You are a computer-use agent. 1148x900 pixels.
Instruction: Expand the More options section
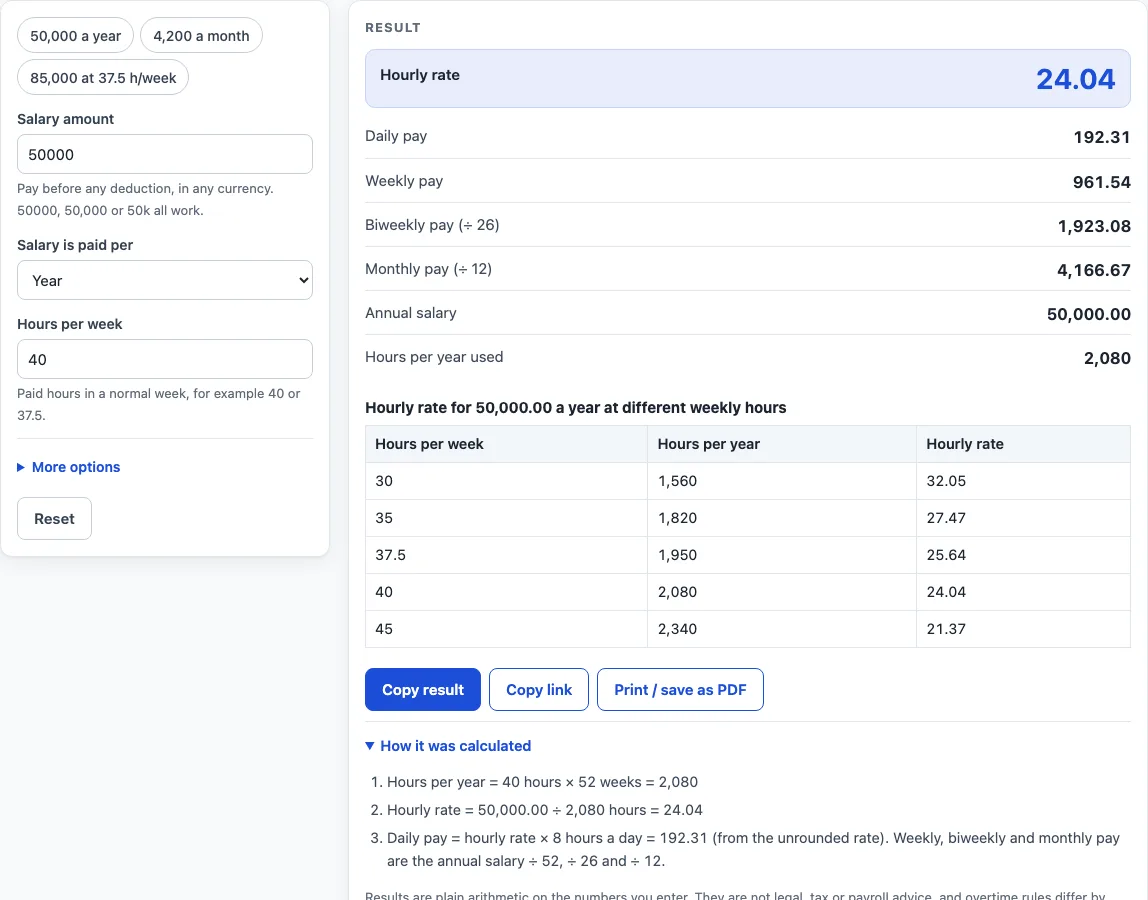coord(69,467)
